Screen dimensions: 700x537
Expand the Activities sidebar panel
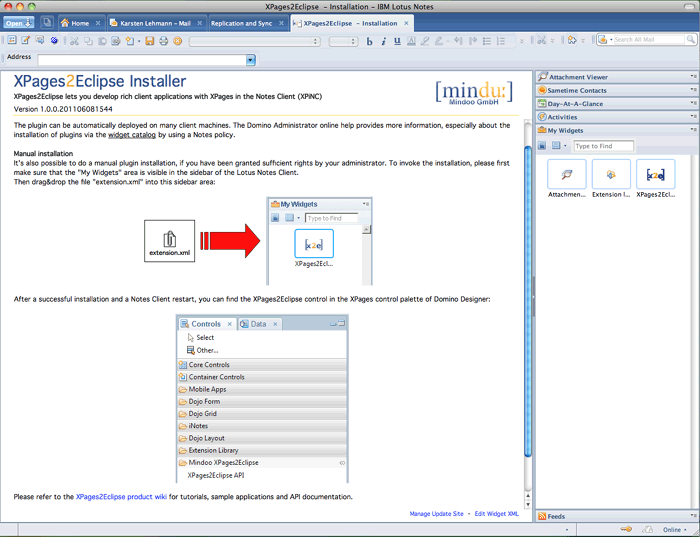[x=617, y=117]
